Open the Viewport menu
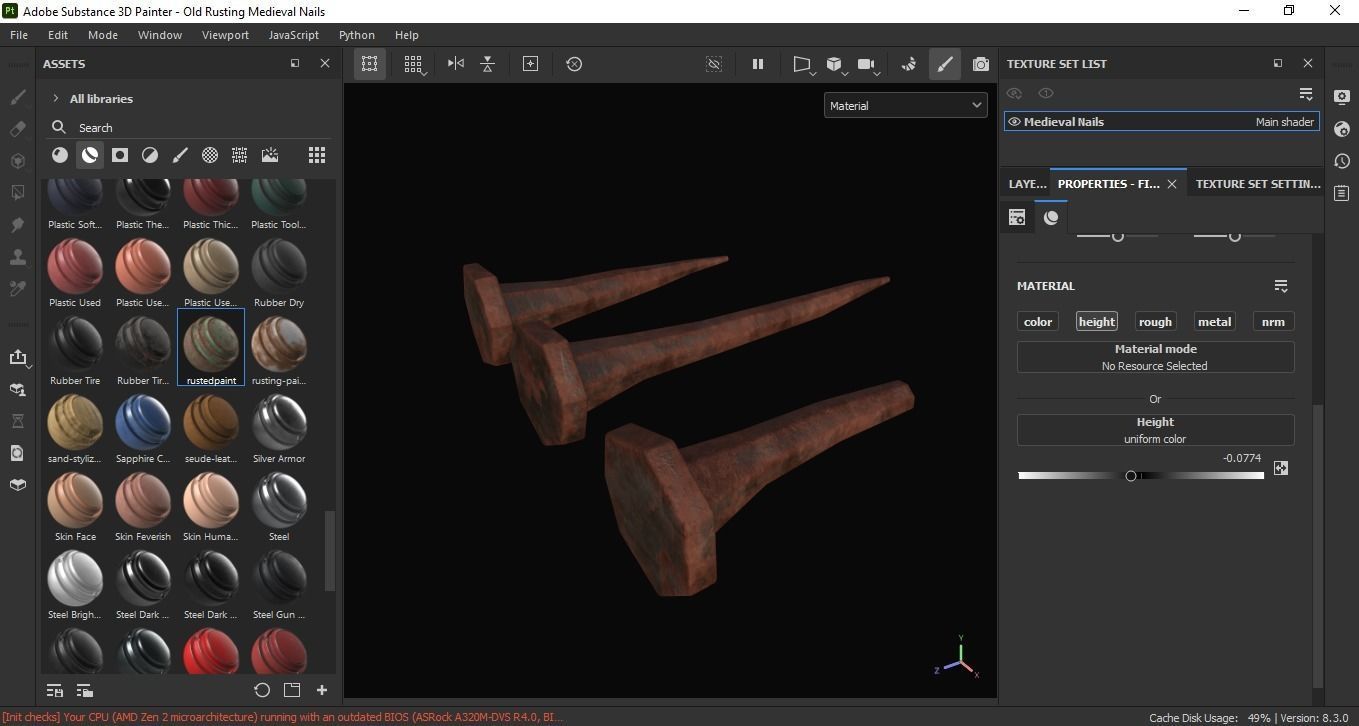This screenshot has width=1359, height=726. (225, 34)
